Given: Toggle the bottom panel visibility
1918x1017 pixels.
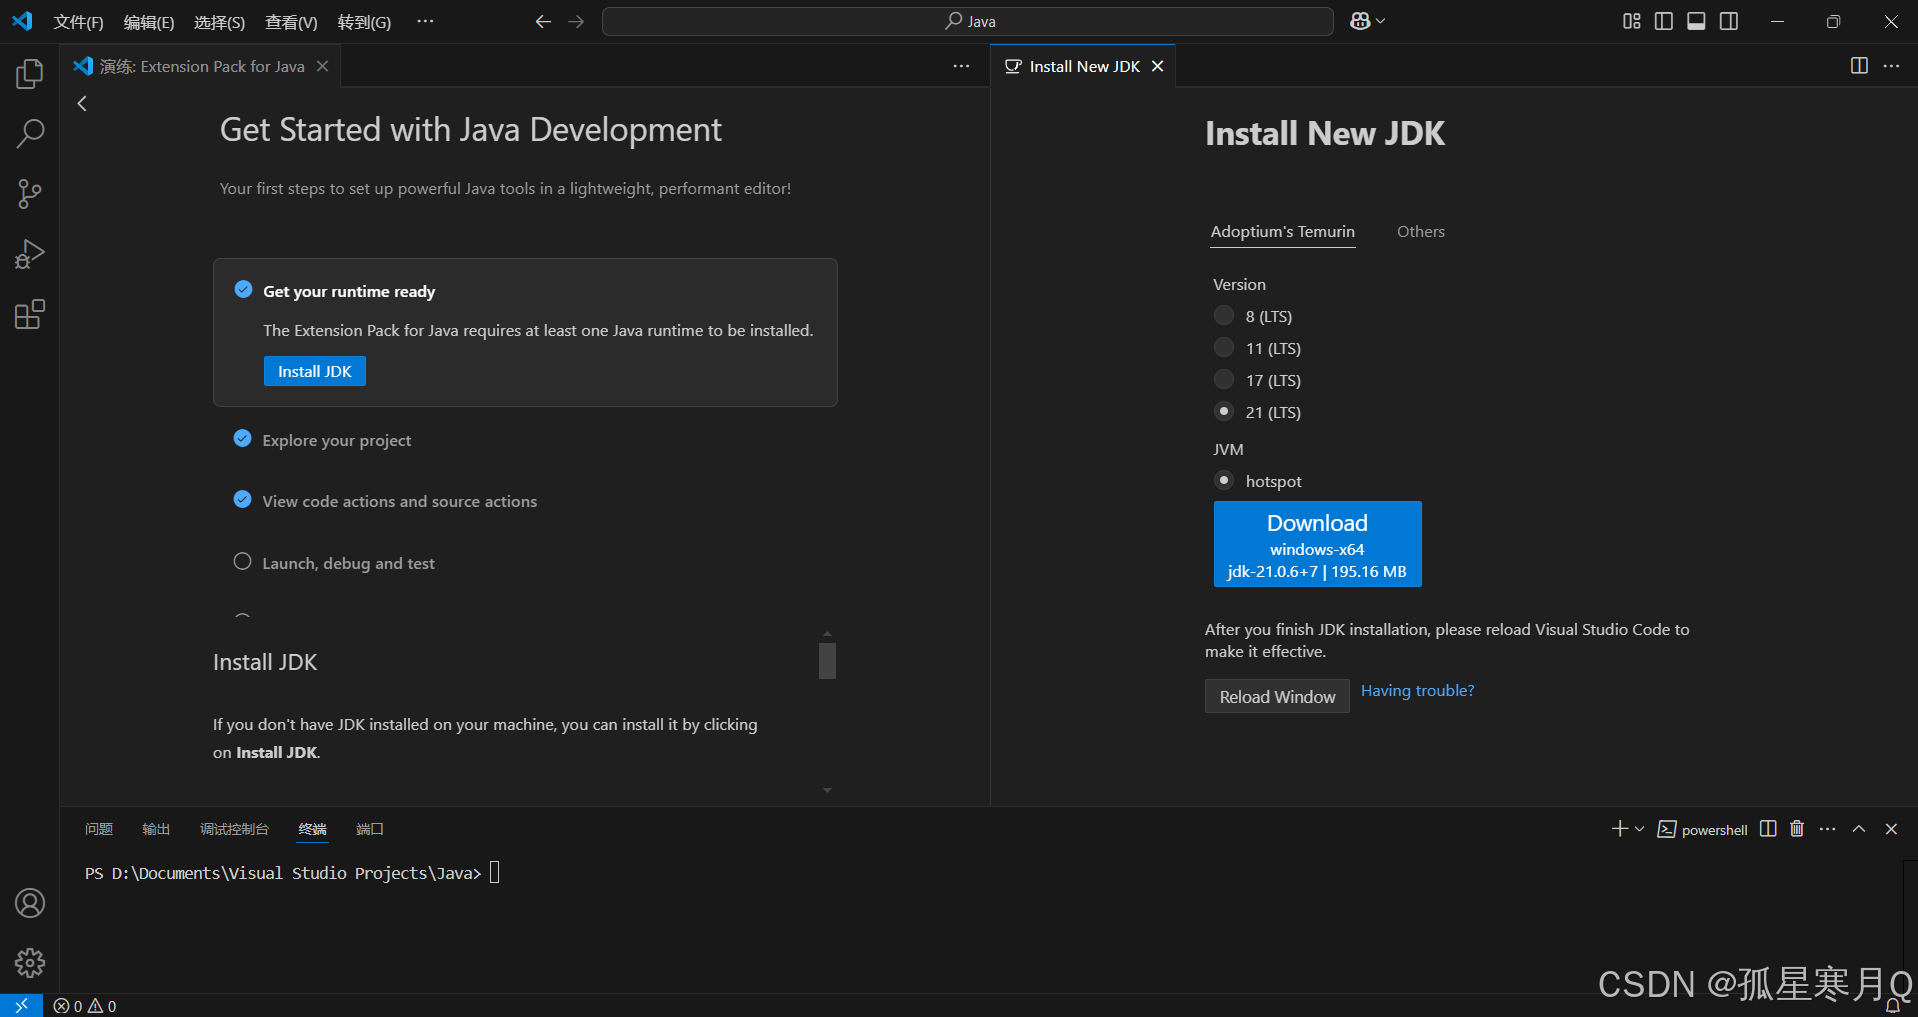Looking at the screenshot, I should (x=1696, y=21).
